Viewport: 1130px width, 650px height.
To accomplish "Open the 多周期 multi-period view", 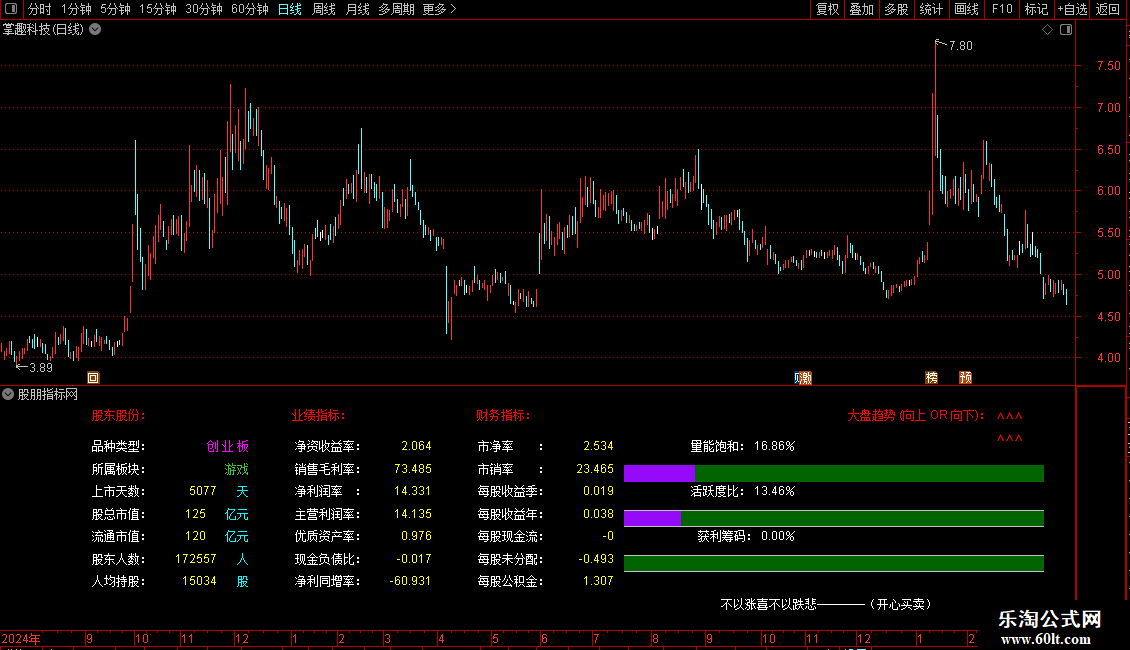I will point(396,9).
